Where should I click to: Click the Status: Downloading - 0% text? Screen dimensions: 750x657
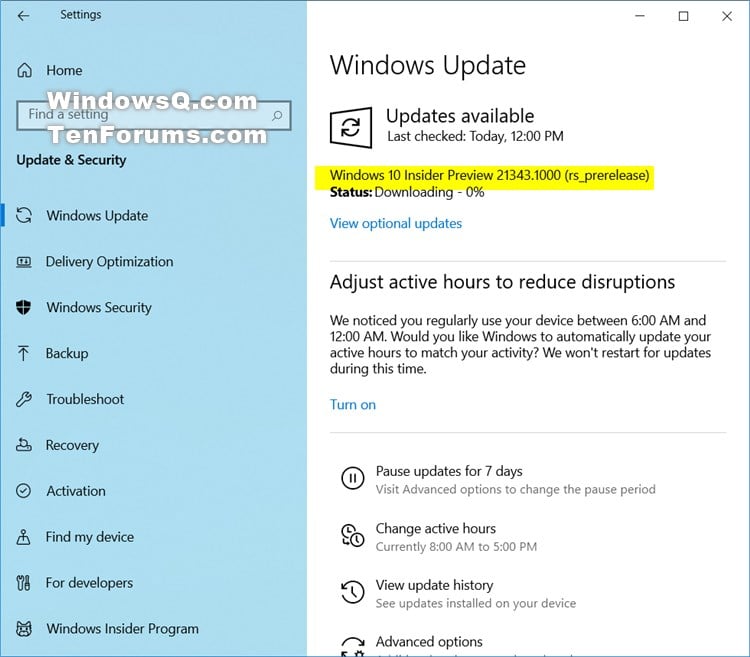[407, 192]
